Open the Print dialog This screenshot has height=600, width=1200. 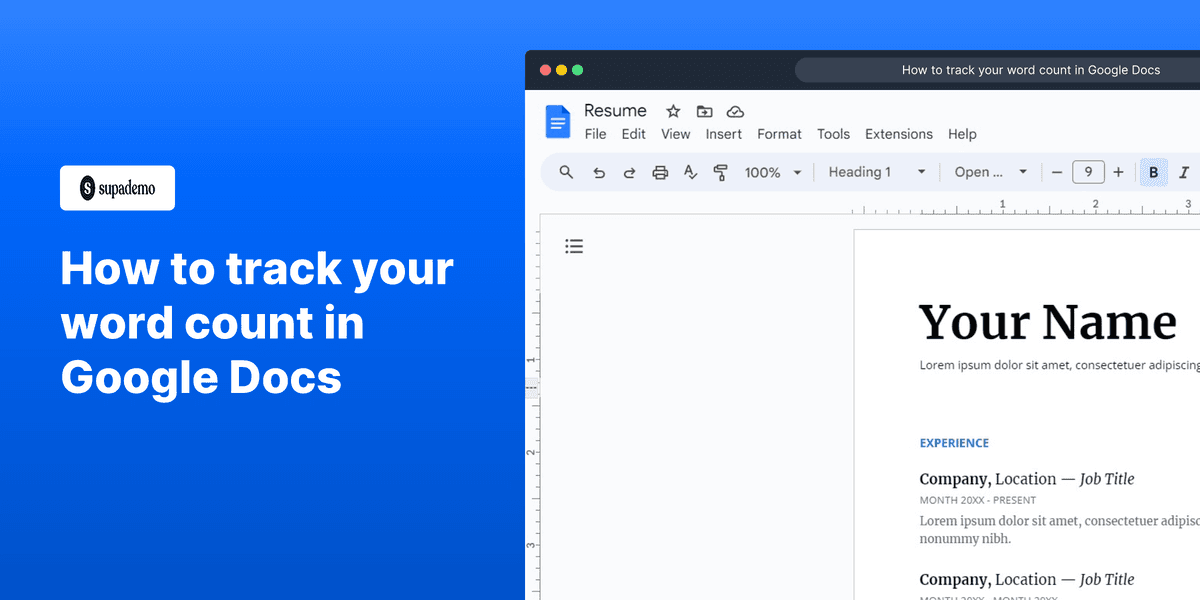660,172
